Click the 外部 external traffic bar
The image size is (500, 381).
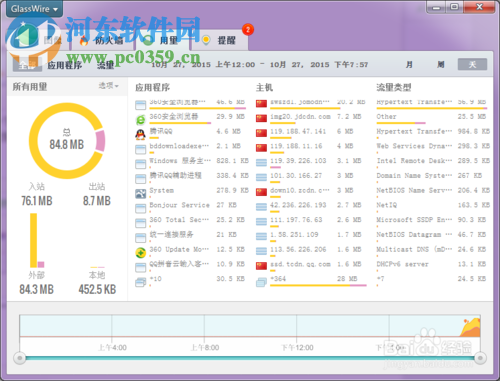(x=33, y=241)
